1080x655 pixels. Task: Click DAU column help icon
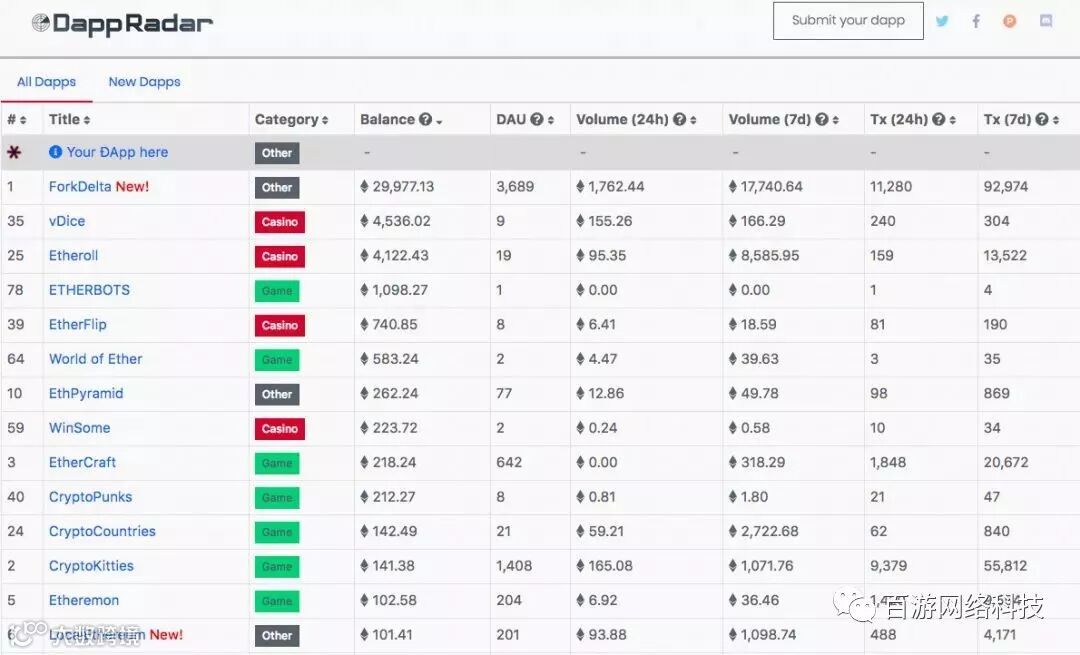[537, 119]
